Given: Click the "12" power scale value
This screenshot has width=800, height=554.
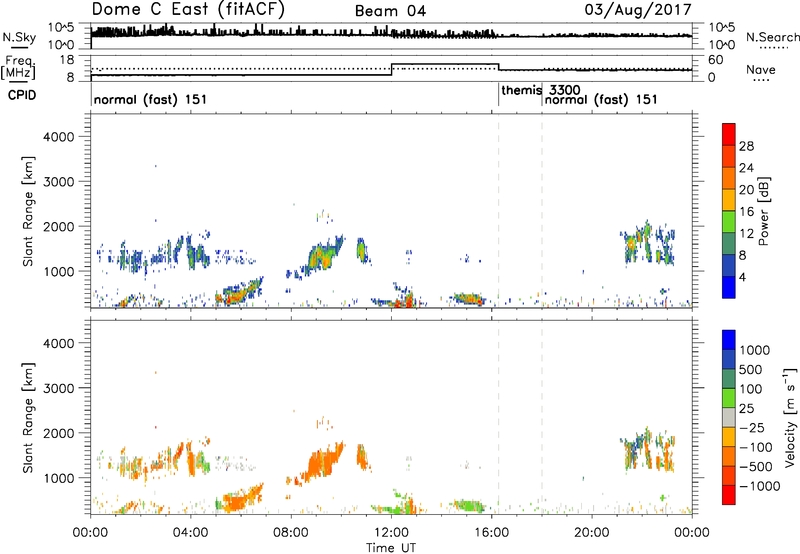Looking at the screenshot, I should point(746,234).
